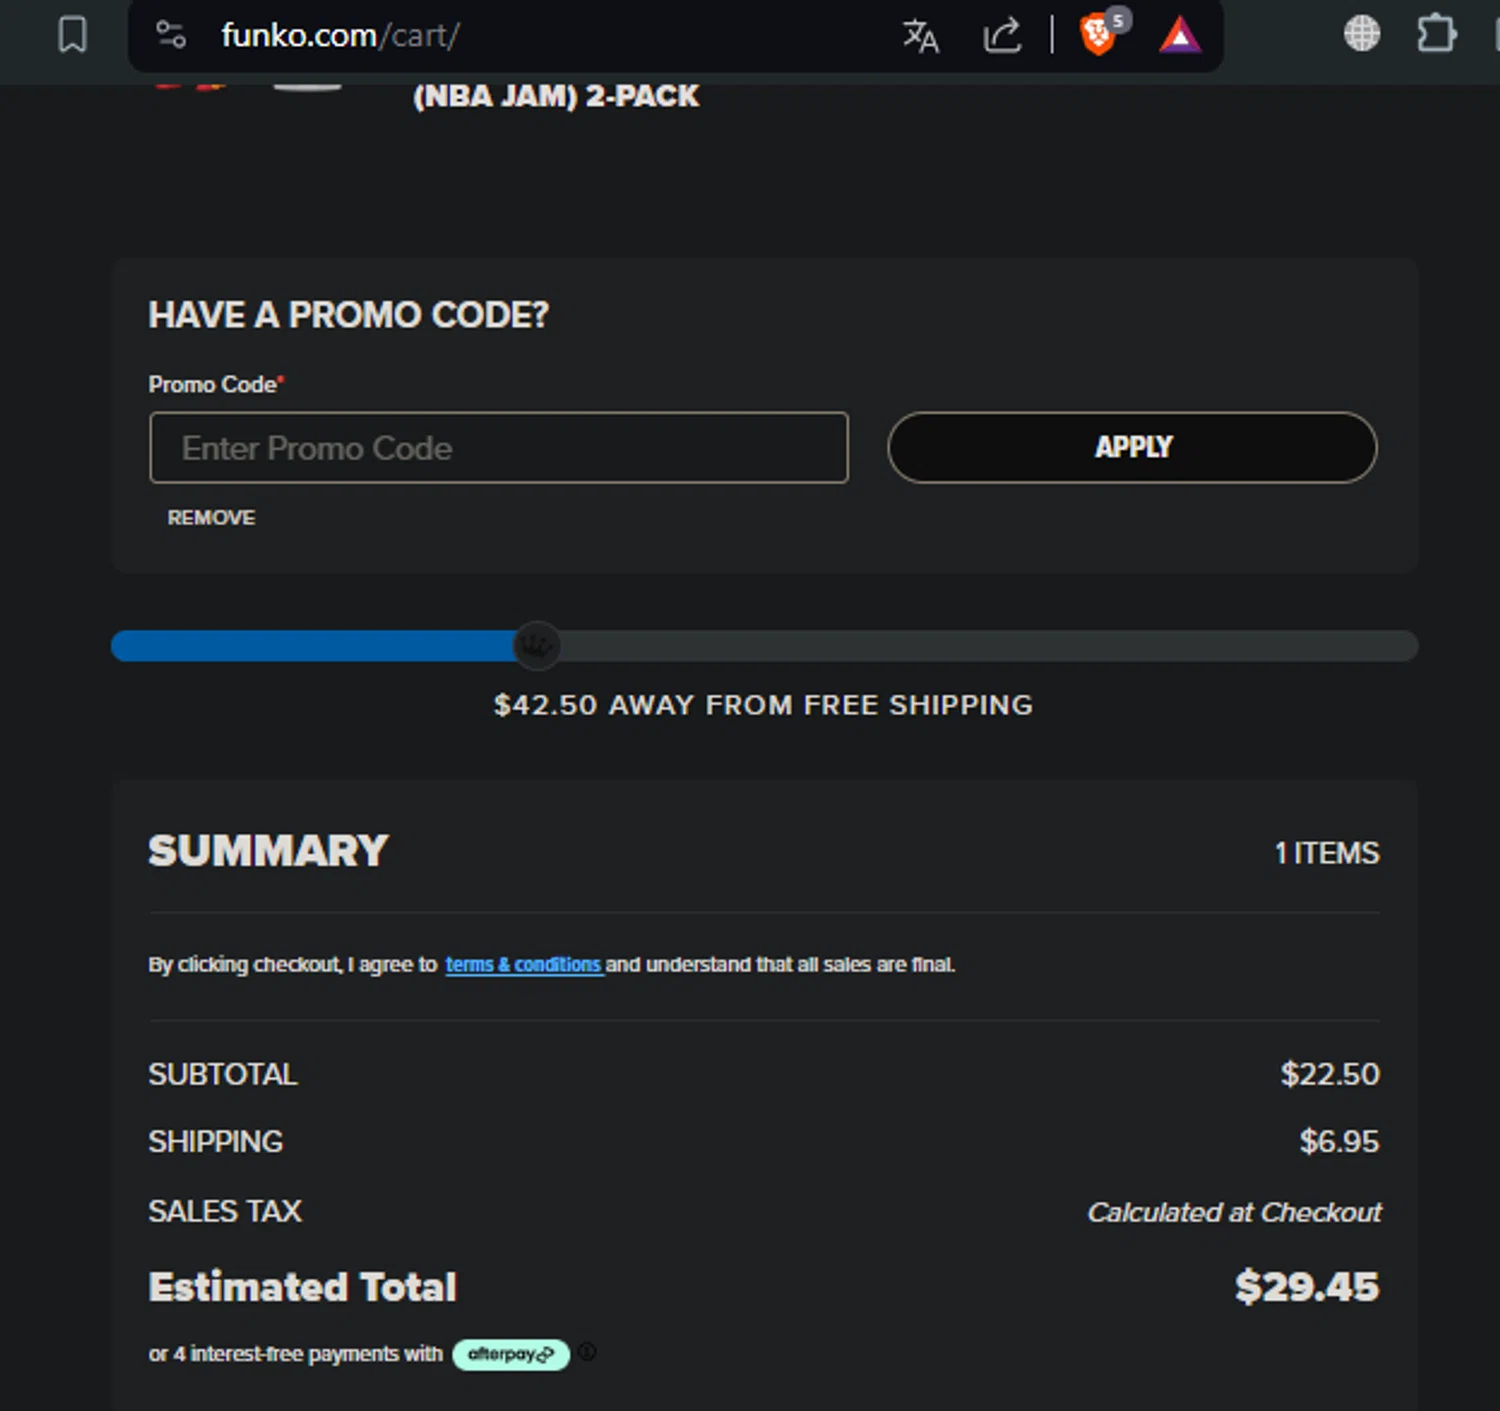Viewport: 1500px width, 1411px height.
Task: Click REMOVE under the promo field
Action: coord(211,517)
